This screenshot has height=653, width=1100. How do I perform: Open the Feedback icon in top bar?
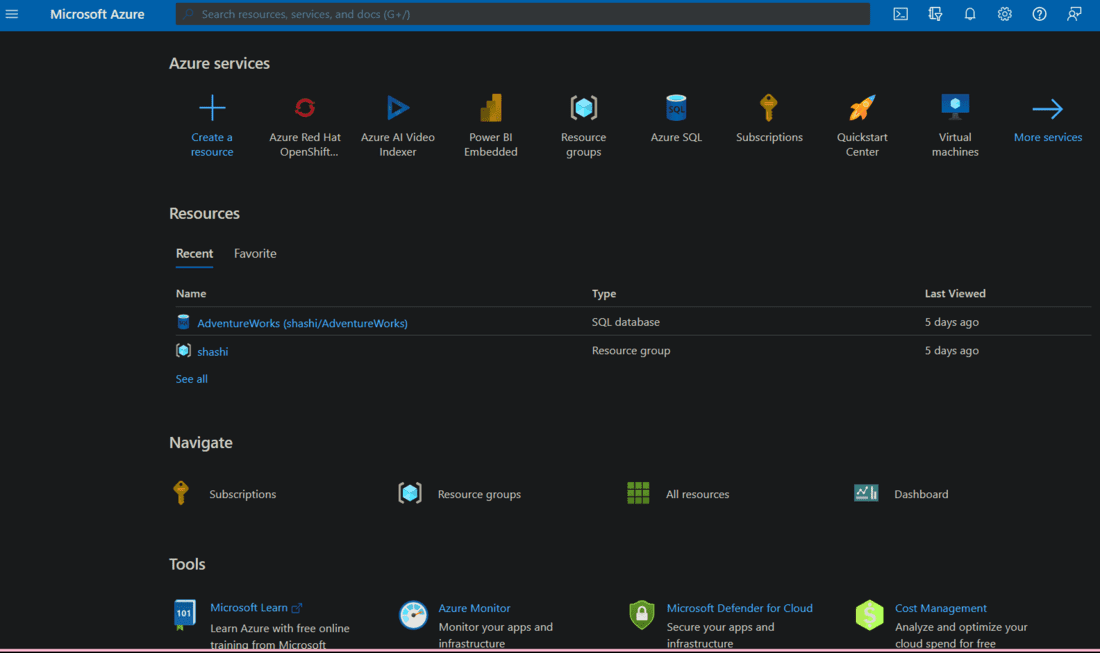tap(1074, 14)
